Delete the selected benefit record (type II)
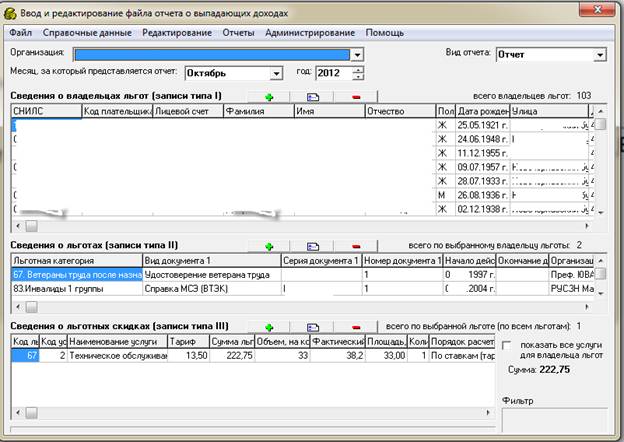The height and width of the screenshot is (442, 624). (x=356, y=247)
